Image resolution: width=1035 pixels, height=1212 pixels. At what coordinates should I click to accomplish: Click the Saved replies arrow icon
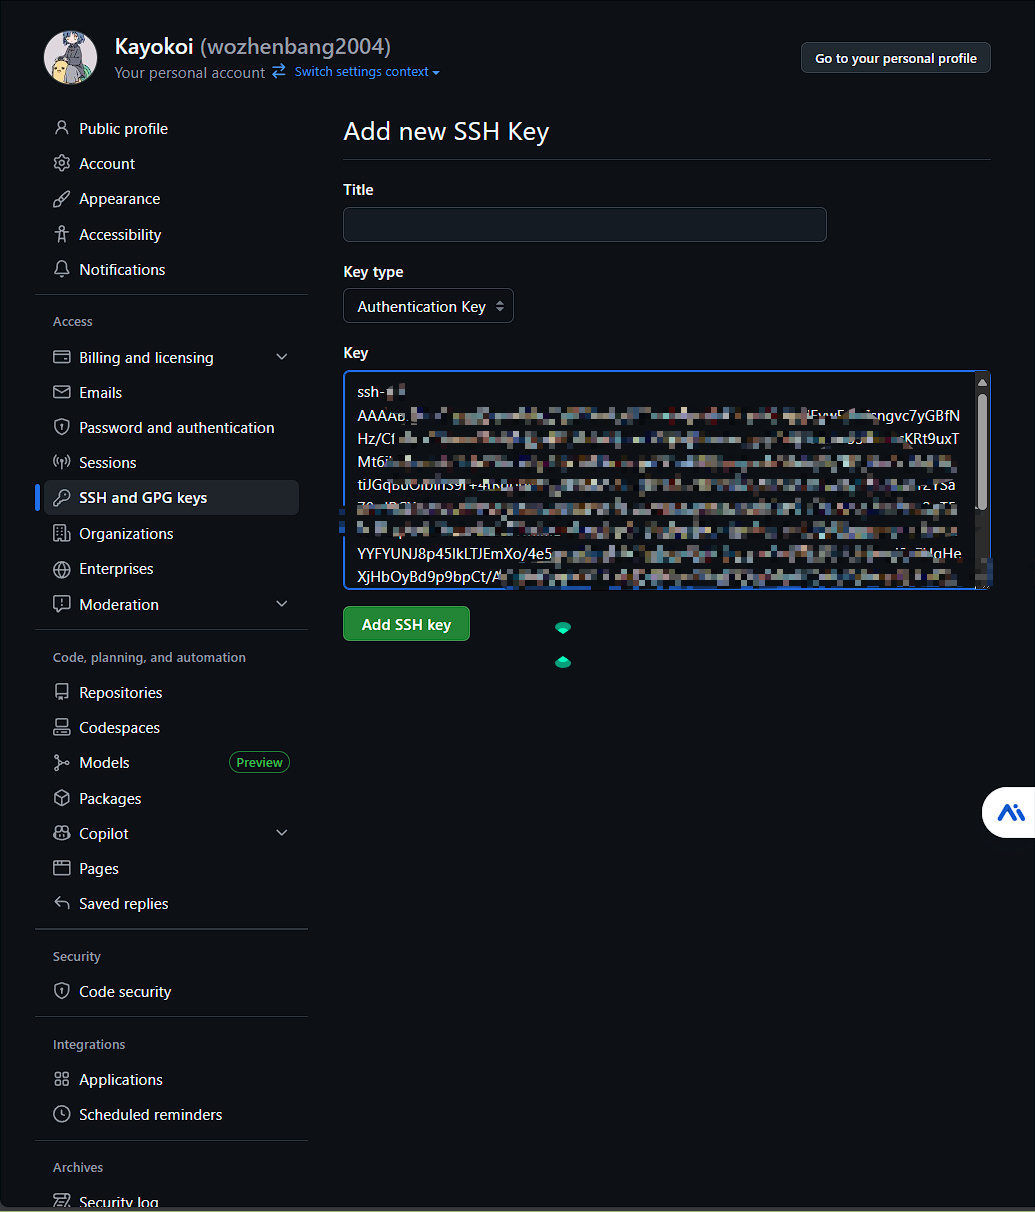click(62, 903)
